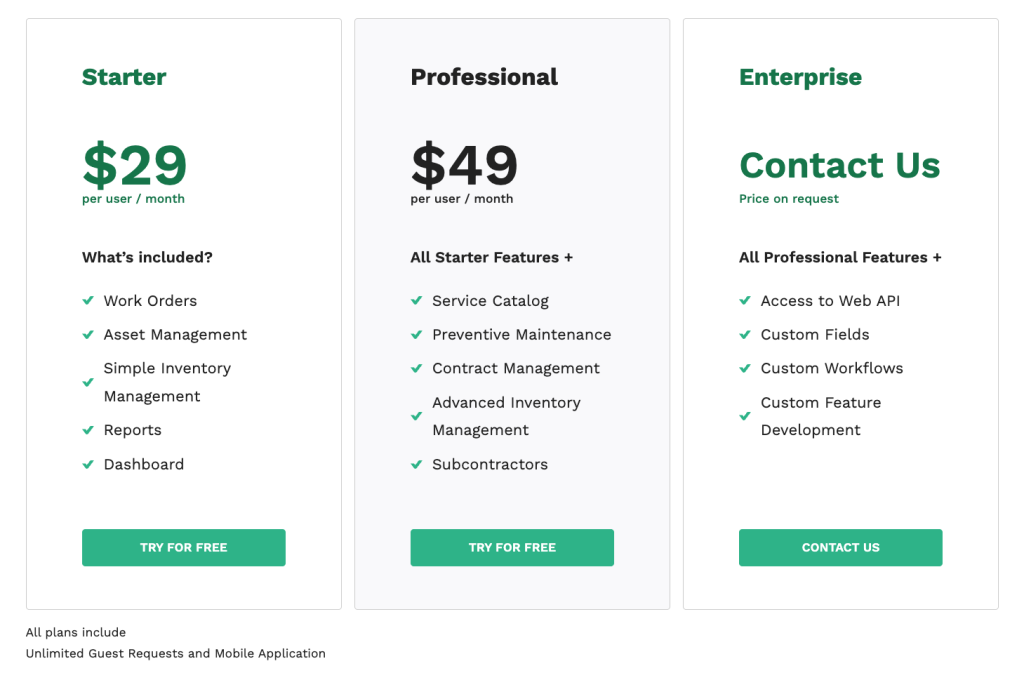Viewport: 1024px width, 680px height.
Task: Click the Professional plan title
Action: pyautogui.click(x=484, y=77)
